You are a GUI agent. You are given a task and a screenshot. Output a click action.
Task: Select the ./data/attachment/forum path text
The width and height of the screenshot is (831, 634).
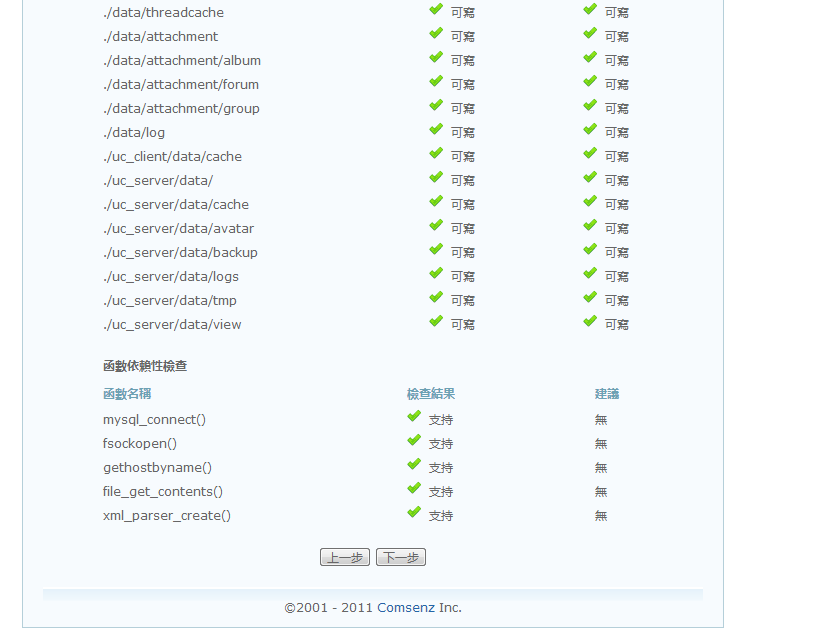click(181, 85)
